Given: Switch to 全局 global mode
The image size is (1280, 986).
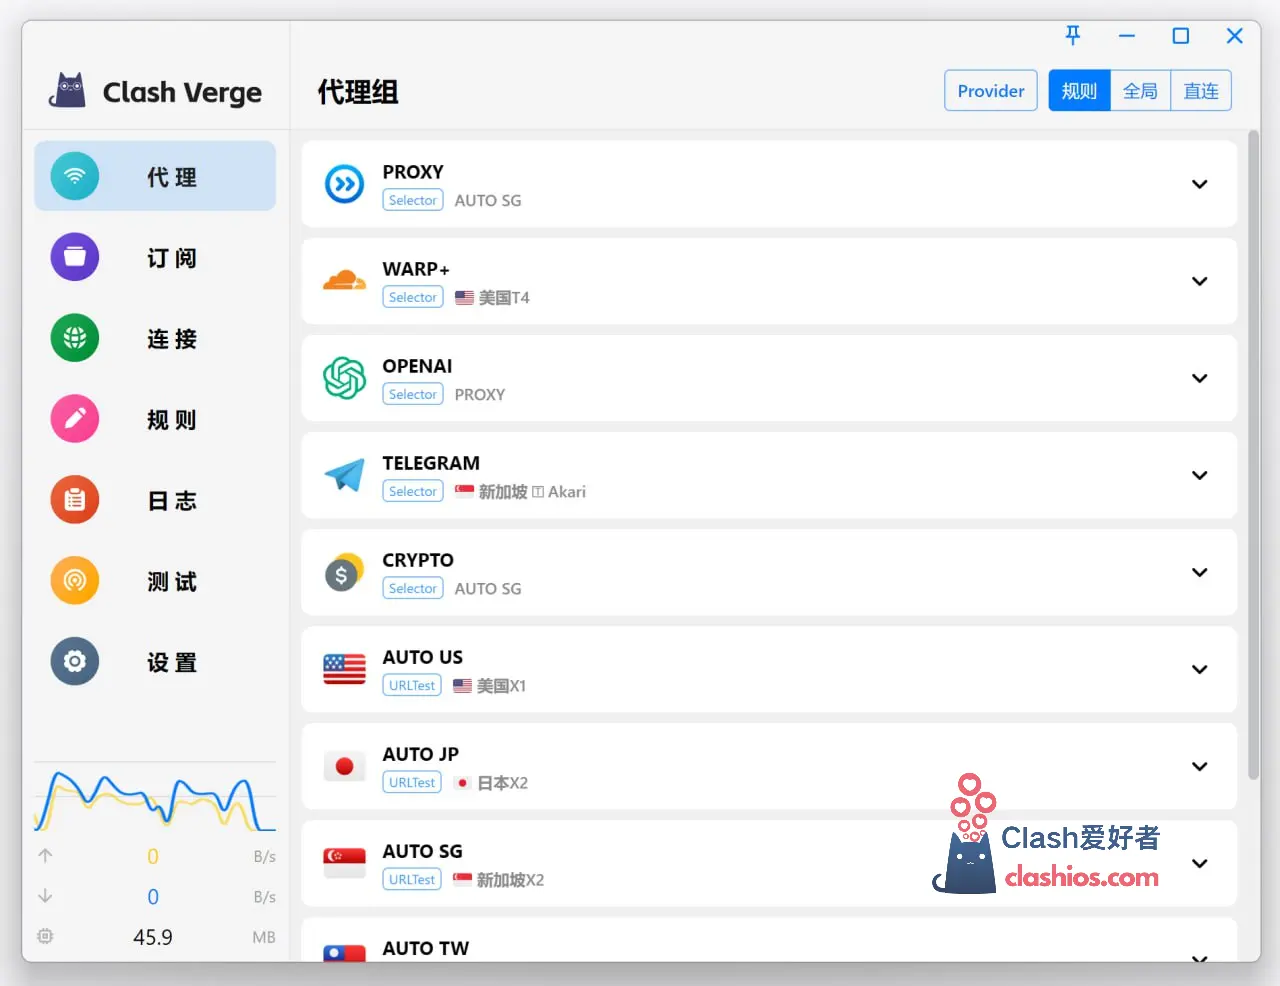Looking at the screenshot, I should pyautogui.click(x=1140, y=91).
